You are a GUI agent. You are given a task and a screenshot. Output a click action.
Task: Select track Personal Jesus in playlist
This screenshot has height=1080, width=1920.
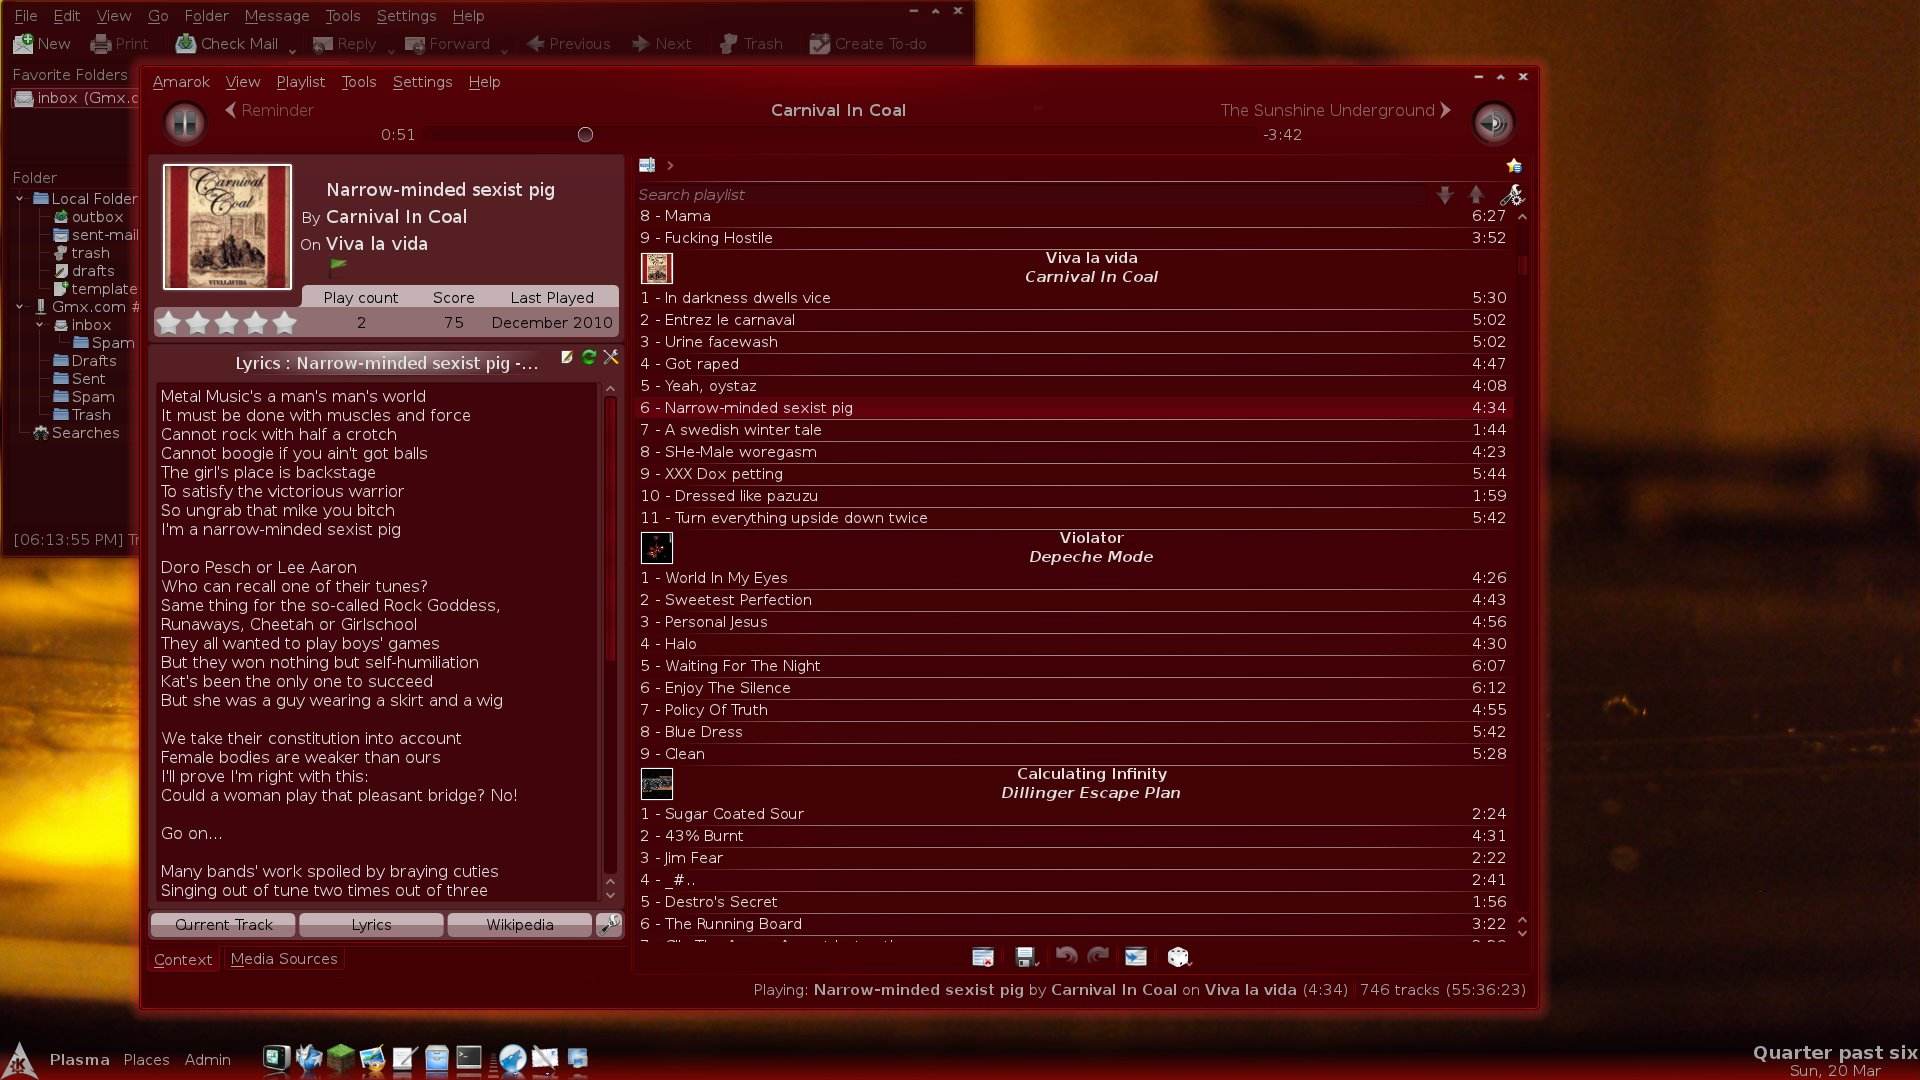[x=1073, y=622]
